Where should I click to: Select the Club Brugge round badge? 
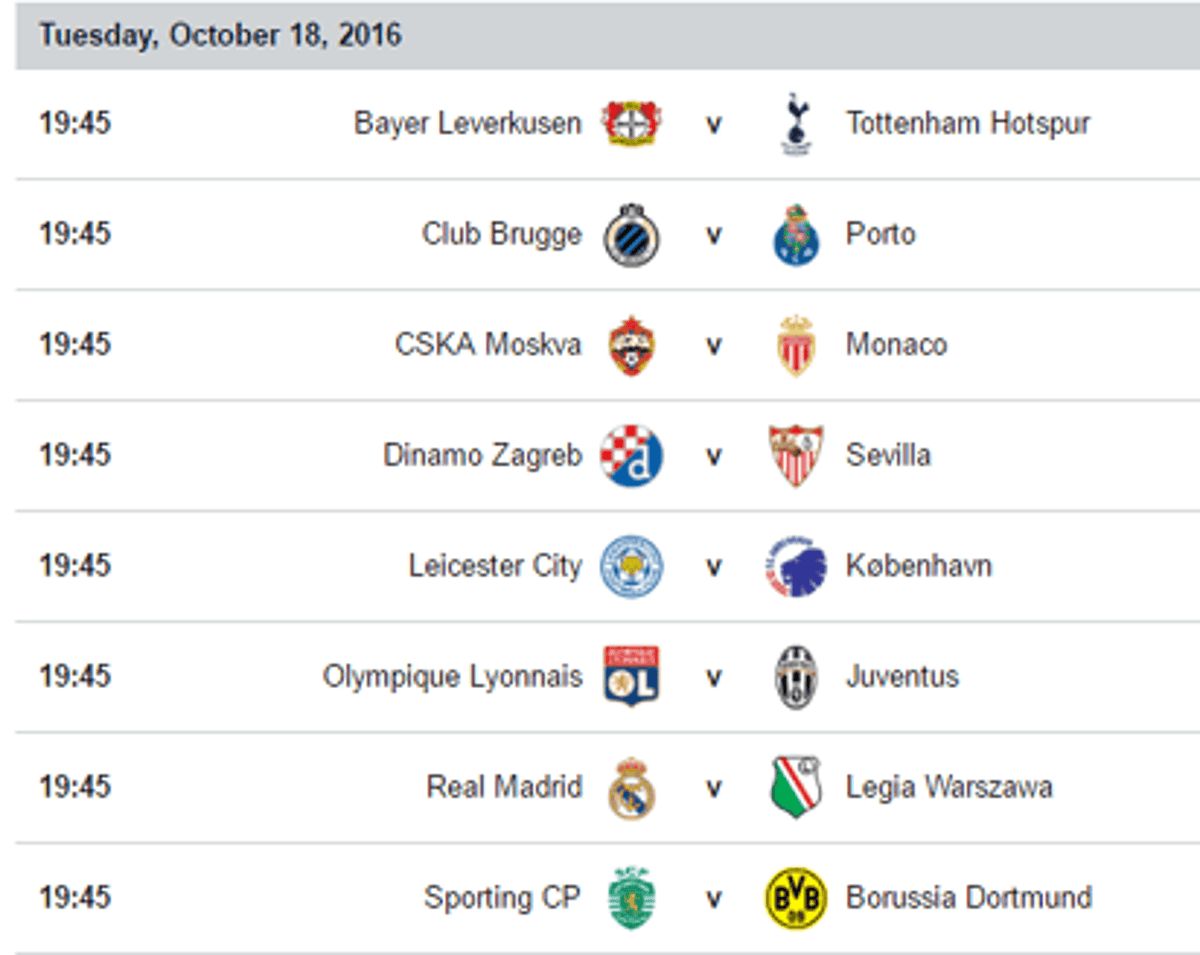631,235
